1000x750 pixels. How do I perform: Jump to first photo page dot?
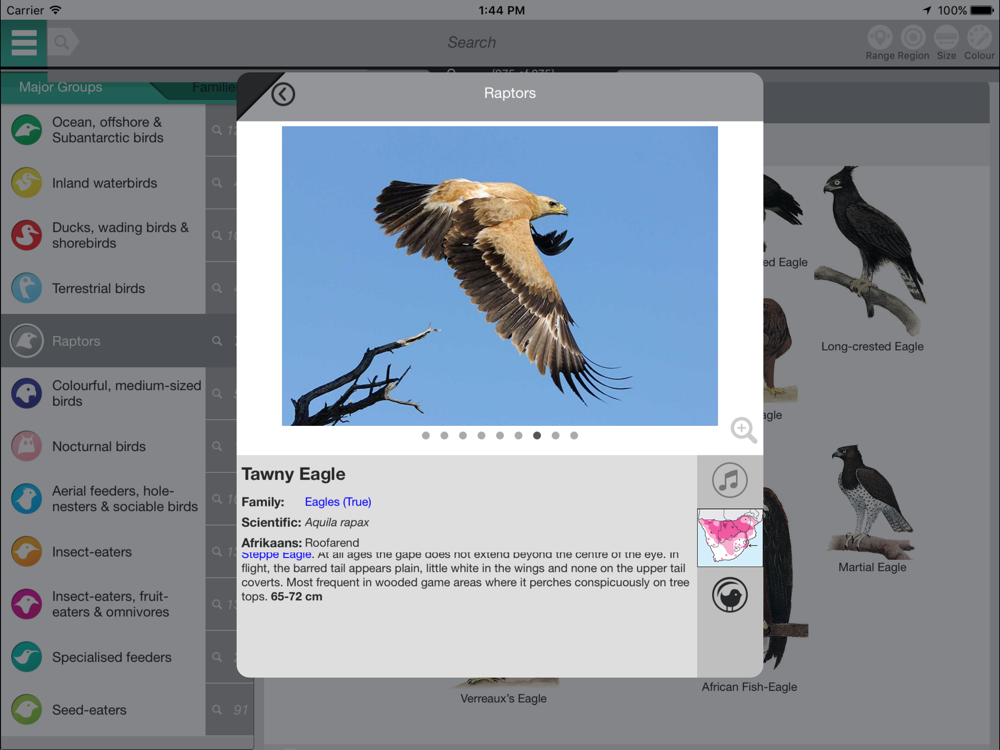point(426,436)
